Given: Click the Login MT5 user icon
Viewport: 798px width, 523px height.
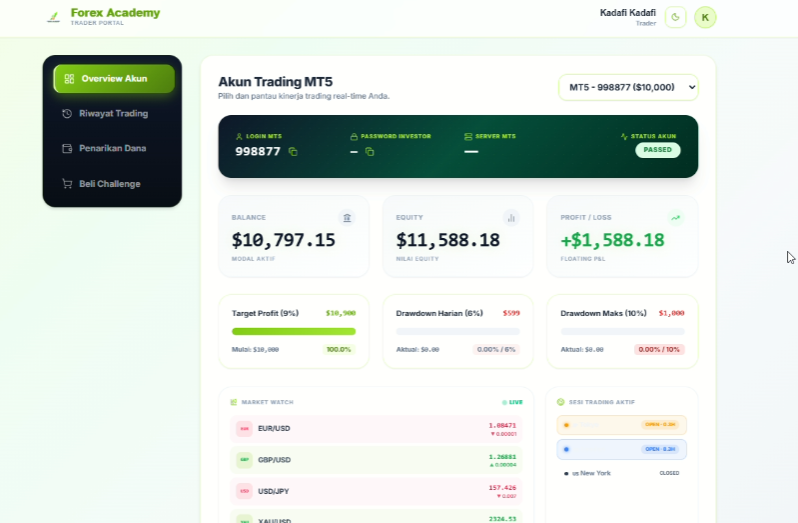Looking at the screenshot, I should coord(239,136).
